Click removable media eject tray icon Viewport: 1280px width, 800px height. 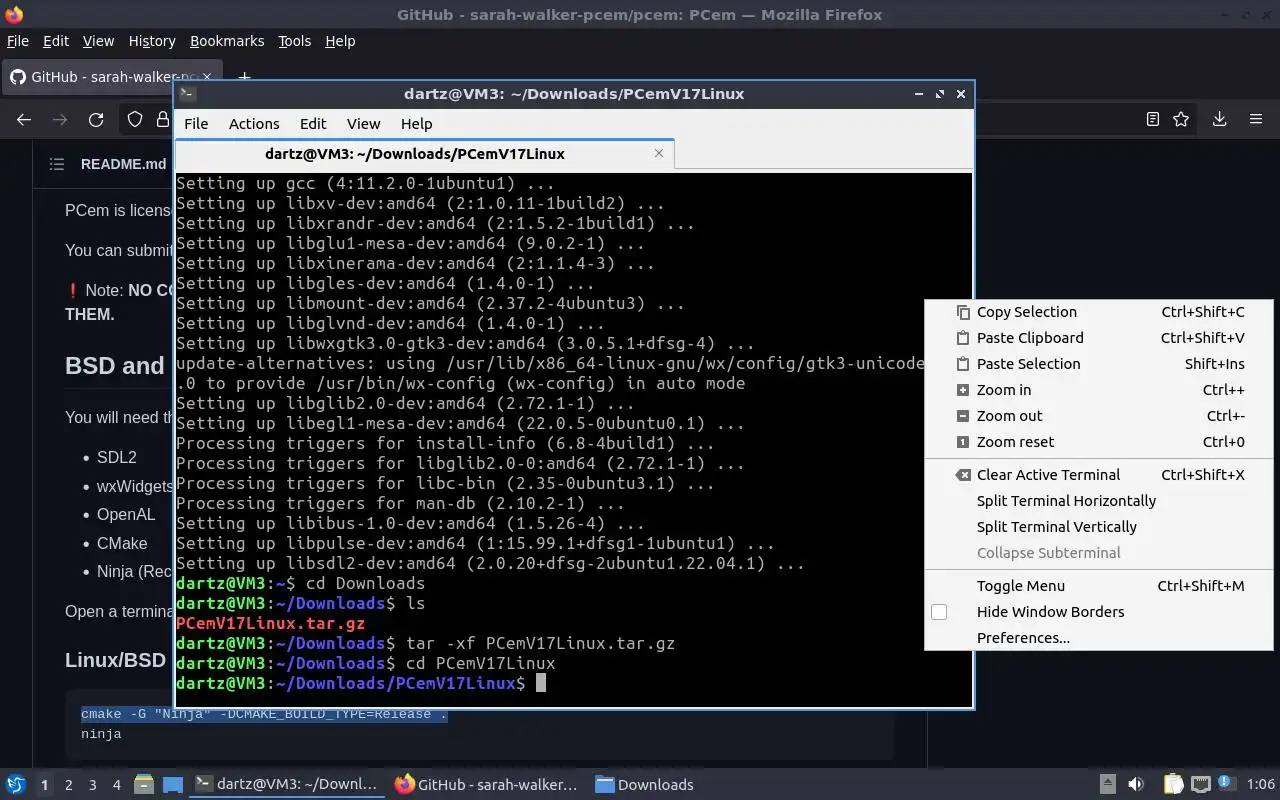click(1108, 784)
